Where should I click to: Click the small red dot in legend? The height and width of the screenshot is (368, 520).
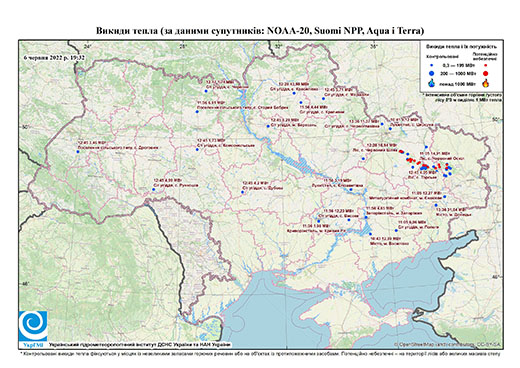[485, 65]
